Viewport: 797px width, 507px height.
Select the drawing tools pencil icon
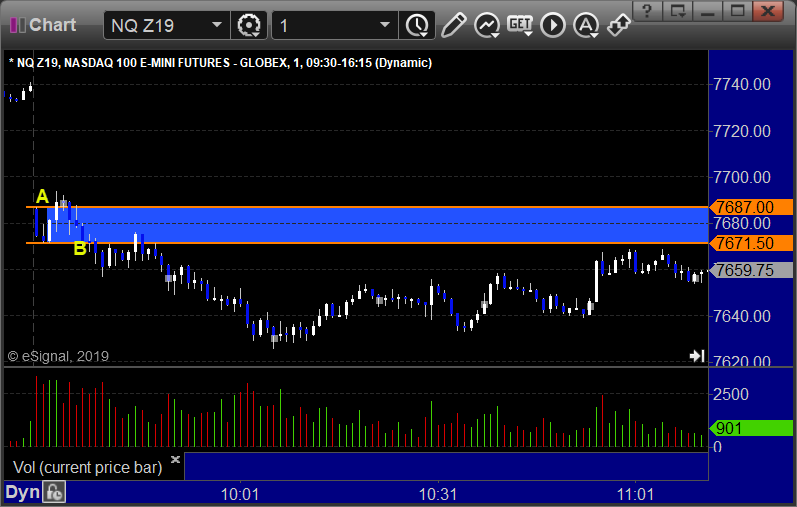[453, 25]
